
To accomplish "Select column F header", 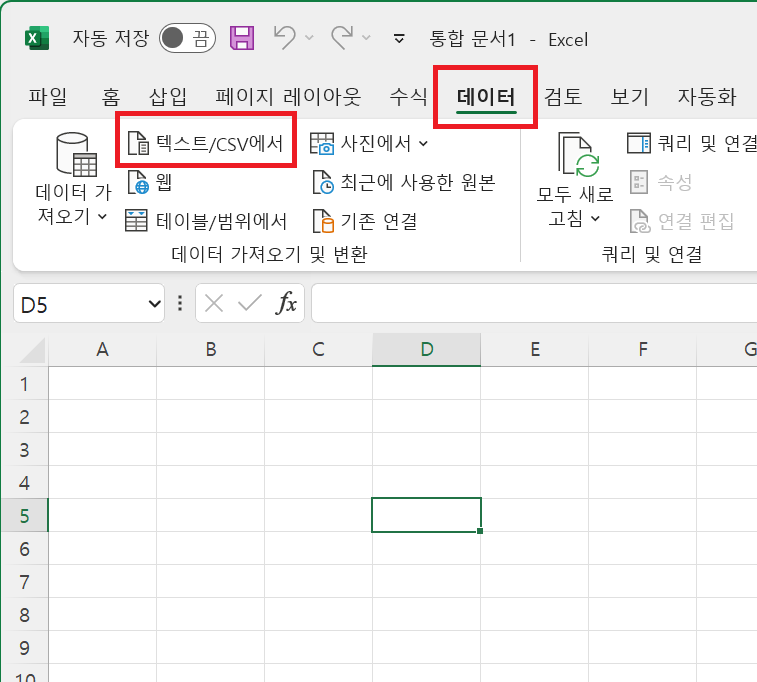I will point(643,349).
